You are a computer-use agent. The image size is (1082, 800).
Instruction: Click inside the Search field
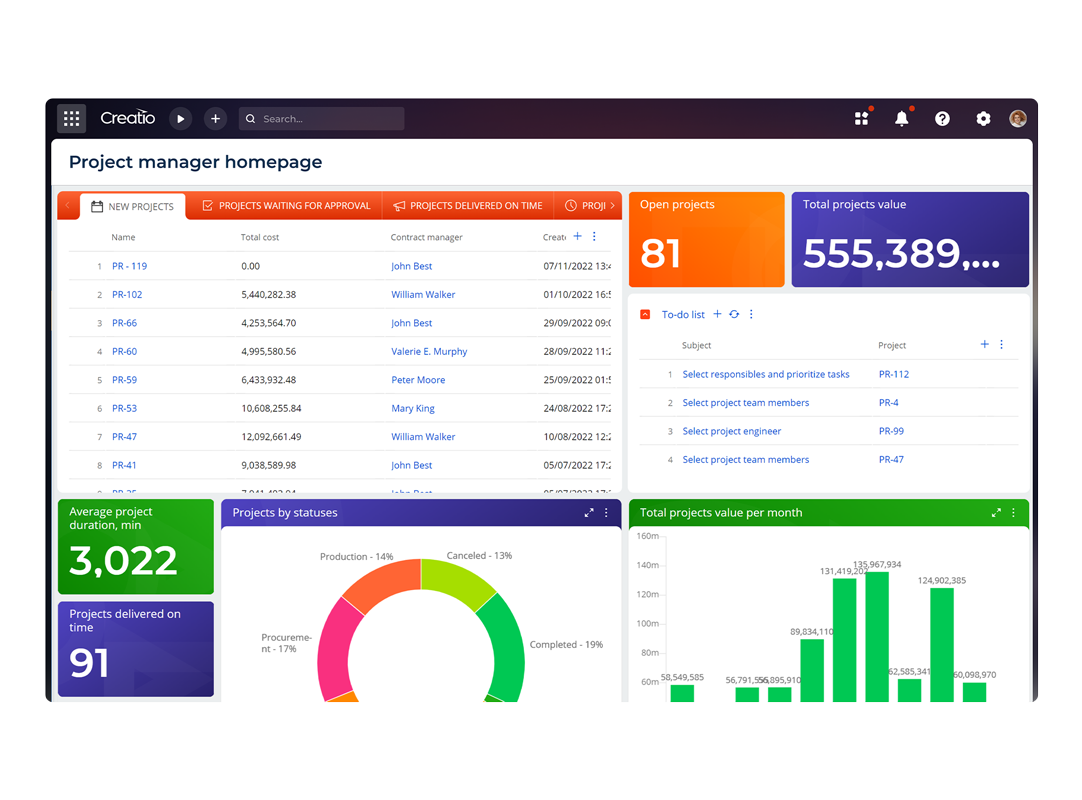[x=320, y=118]
